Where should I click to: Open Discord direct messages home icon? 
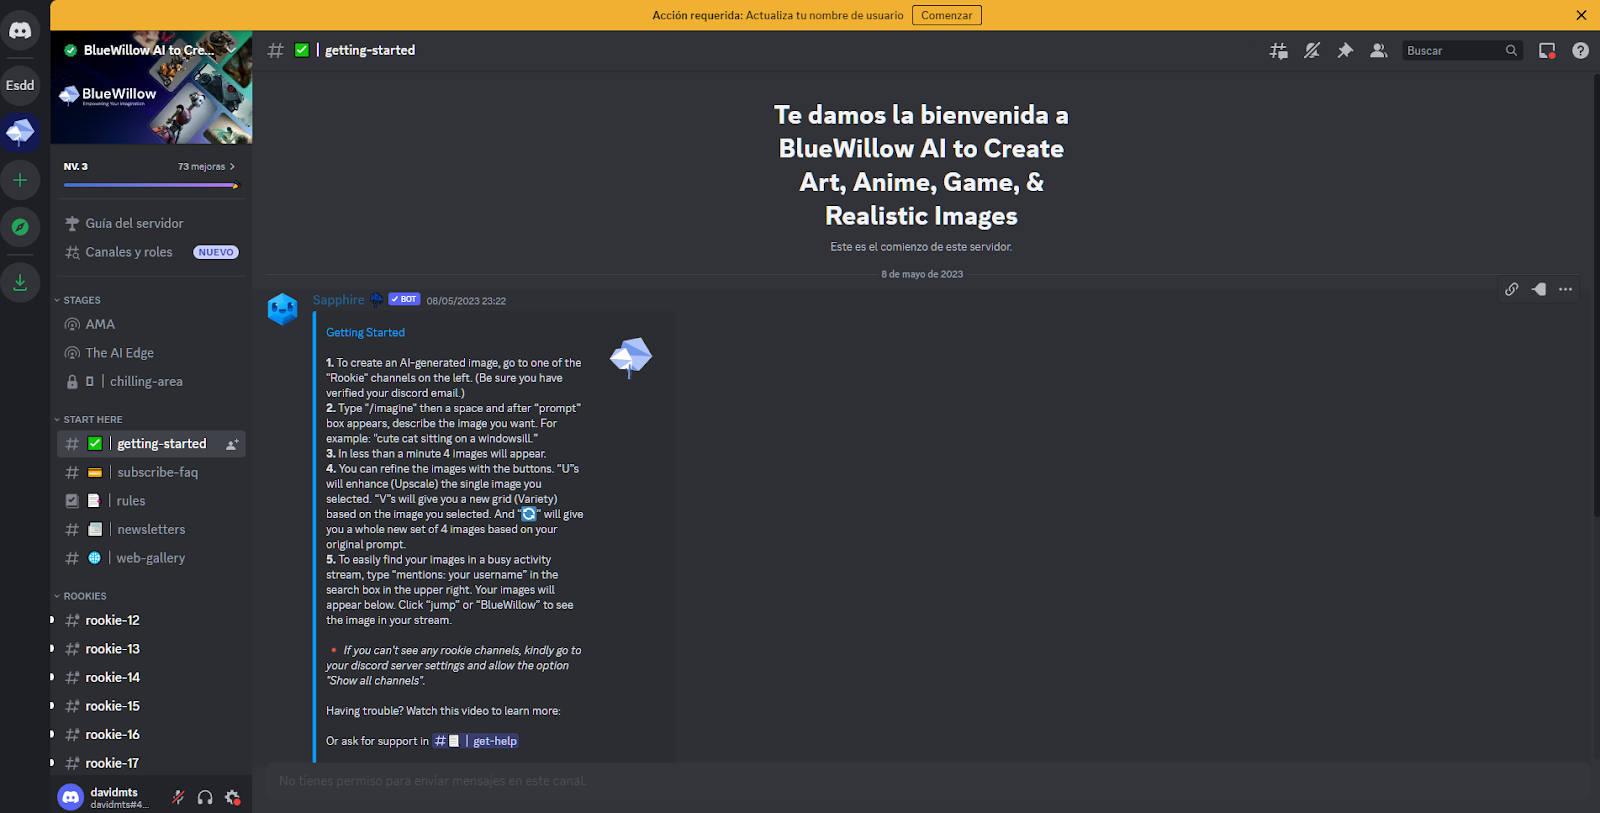coord(20,30)
